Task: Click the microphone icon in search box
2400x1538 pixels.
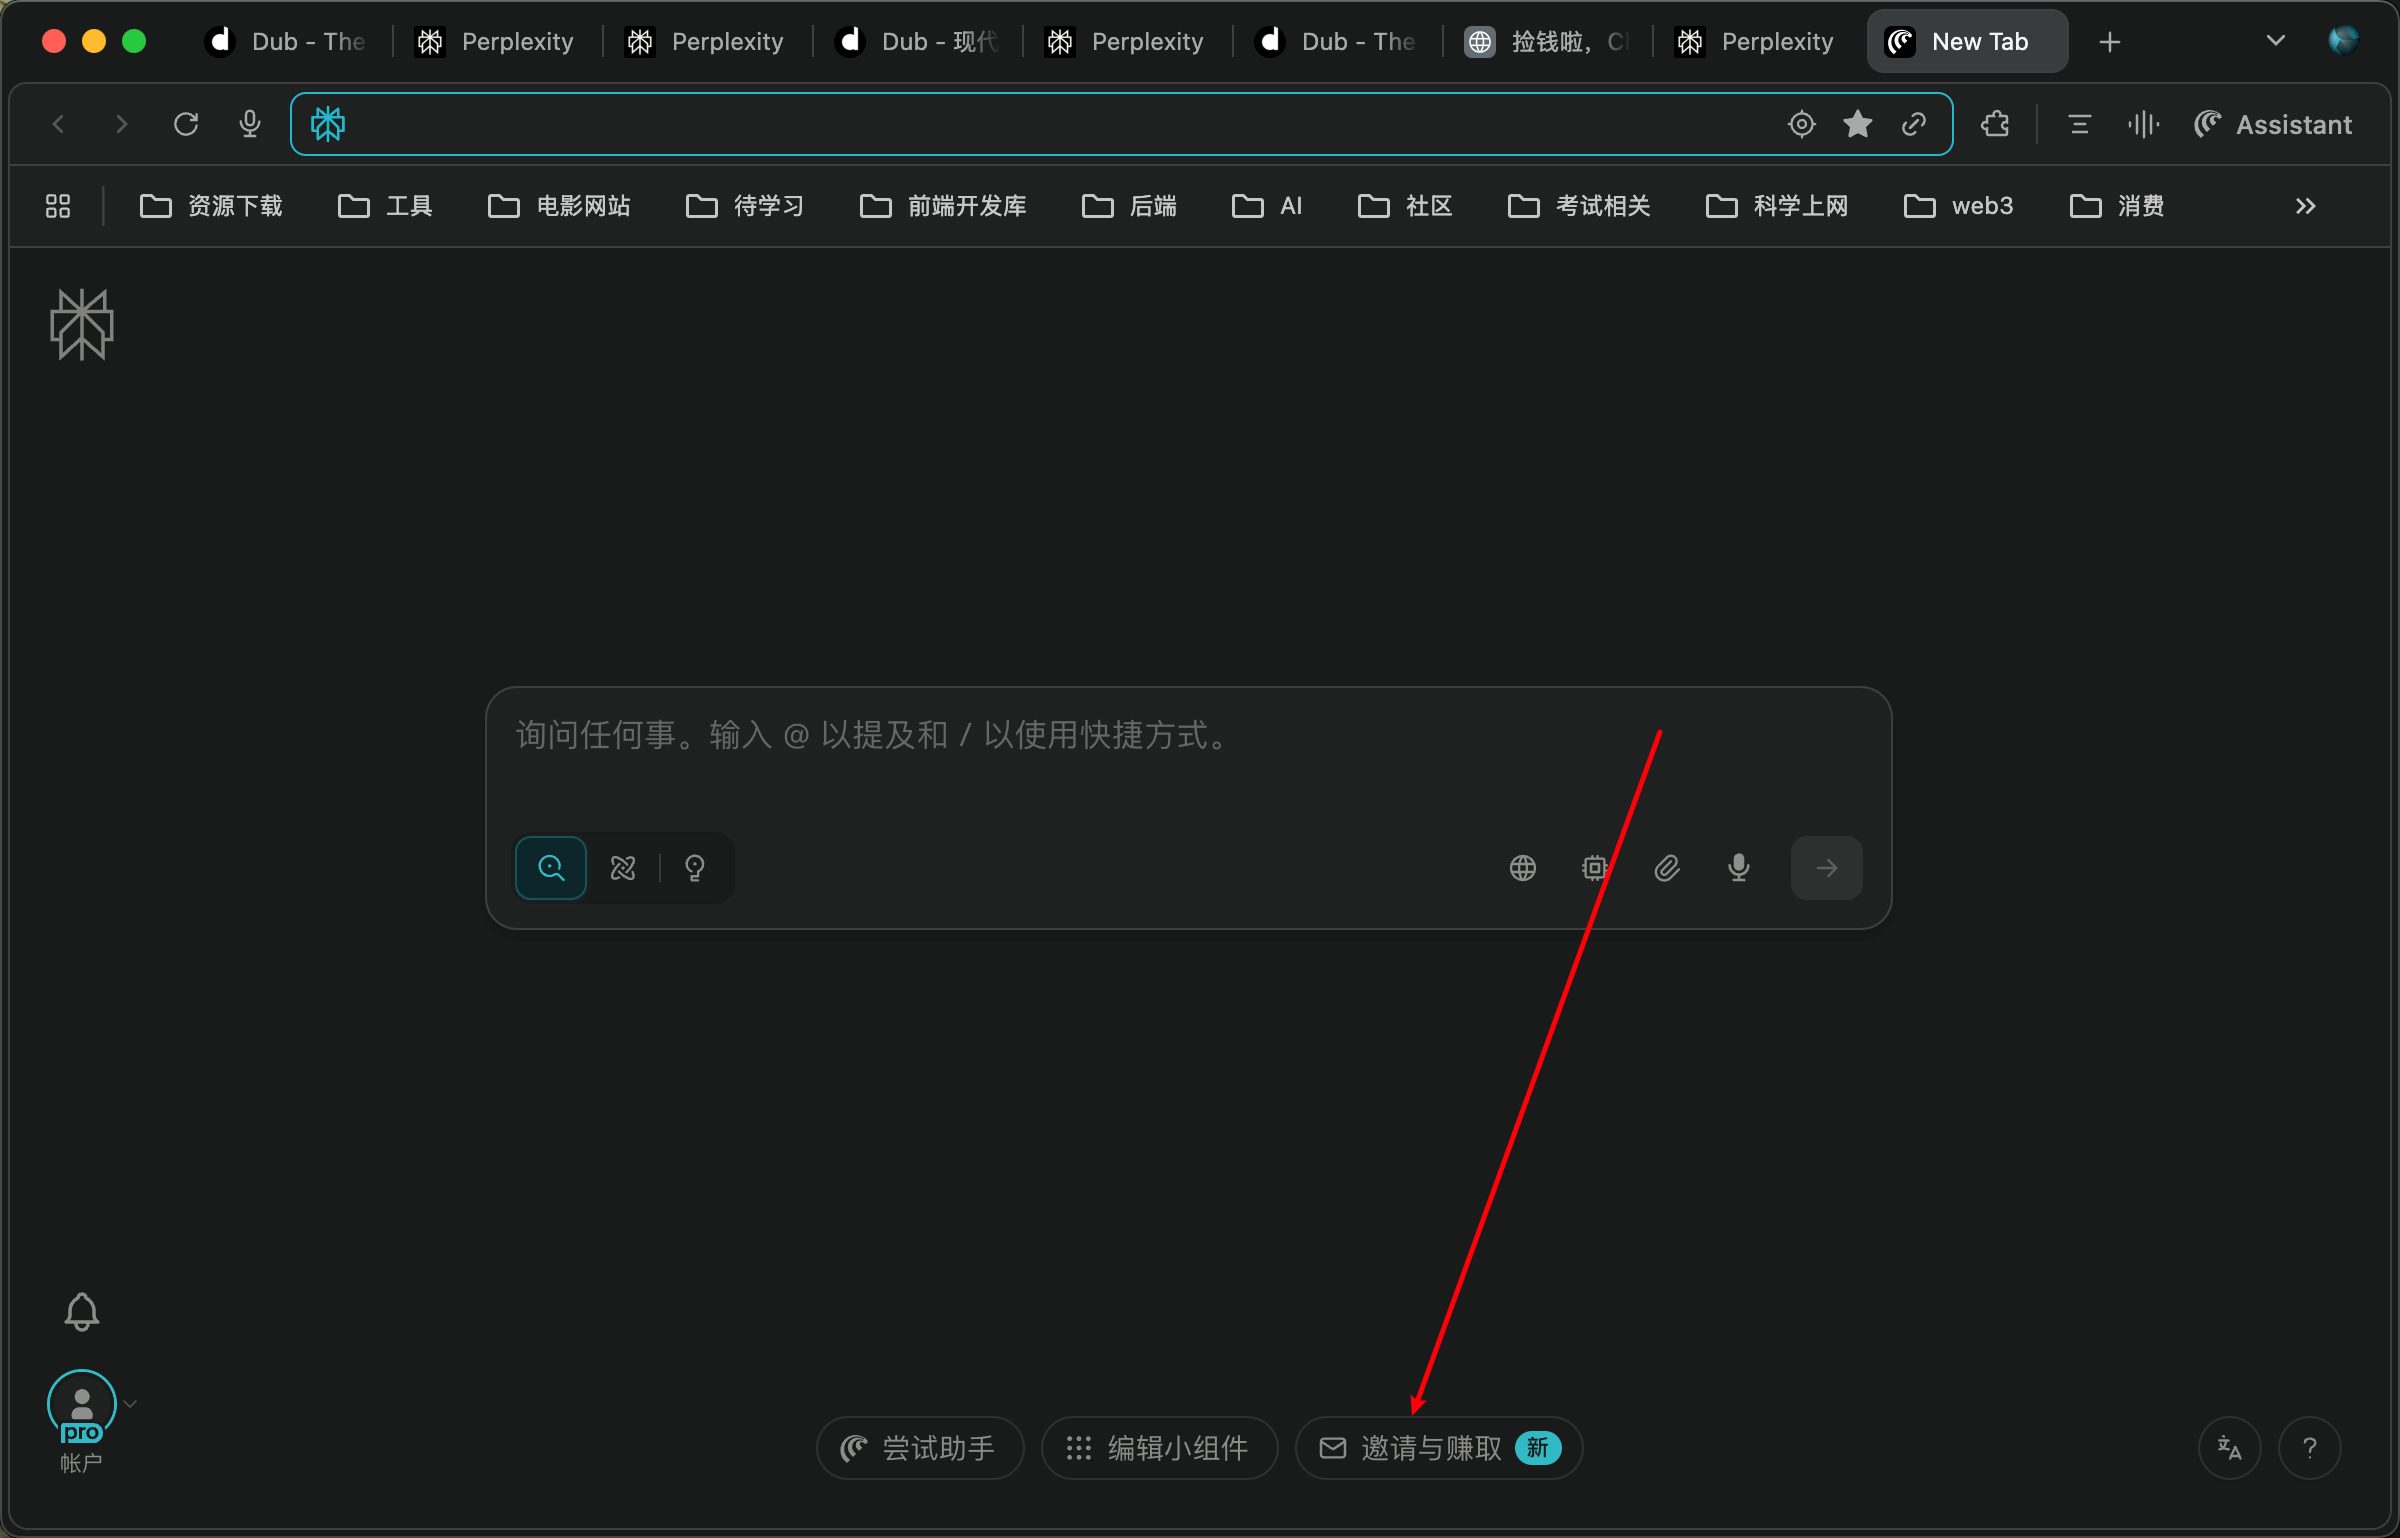Action: [x=1739, y=868]
